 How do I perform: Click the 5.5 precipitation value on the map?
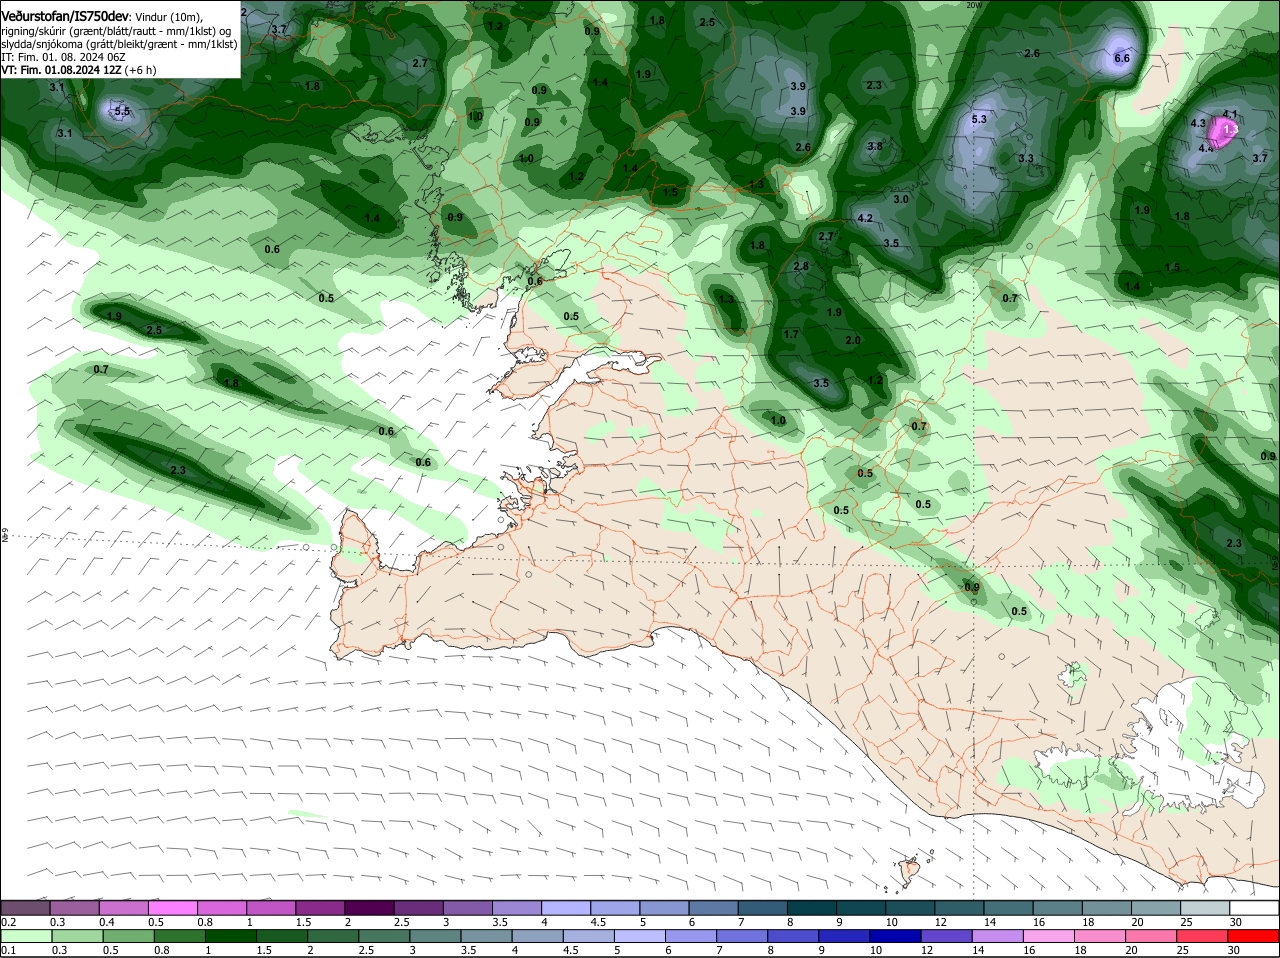[x=122, y=111]
